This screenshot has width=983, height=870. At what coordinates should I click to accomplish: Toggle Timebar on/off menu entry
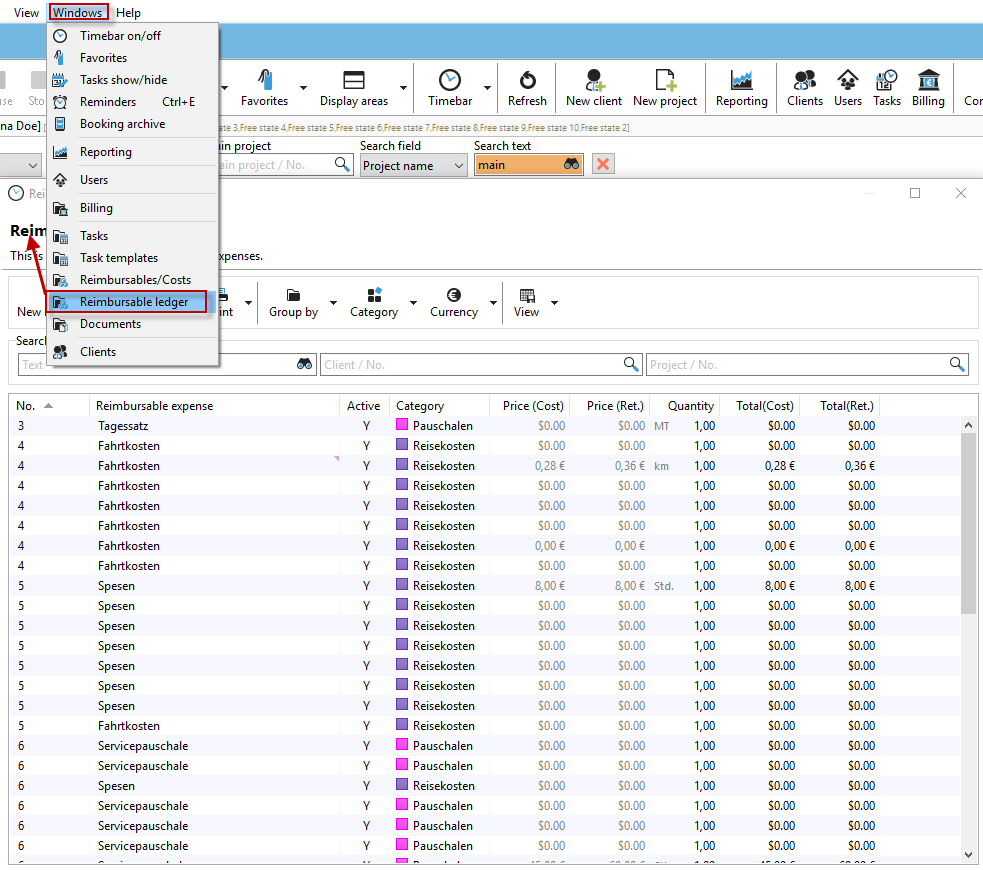120,36
